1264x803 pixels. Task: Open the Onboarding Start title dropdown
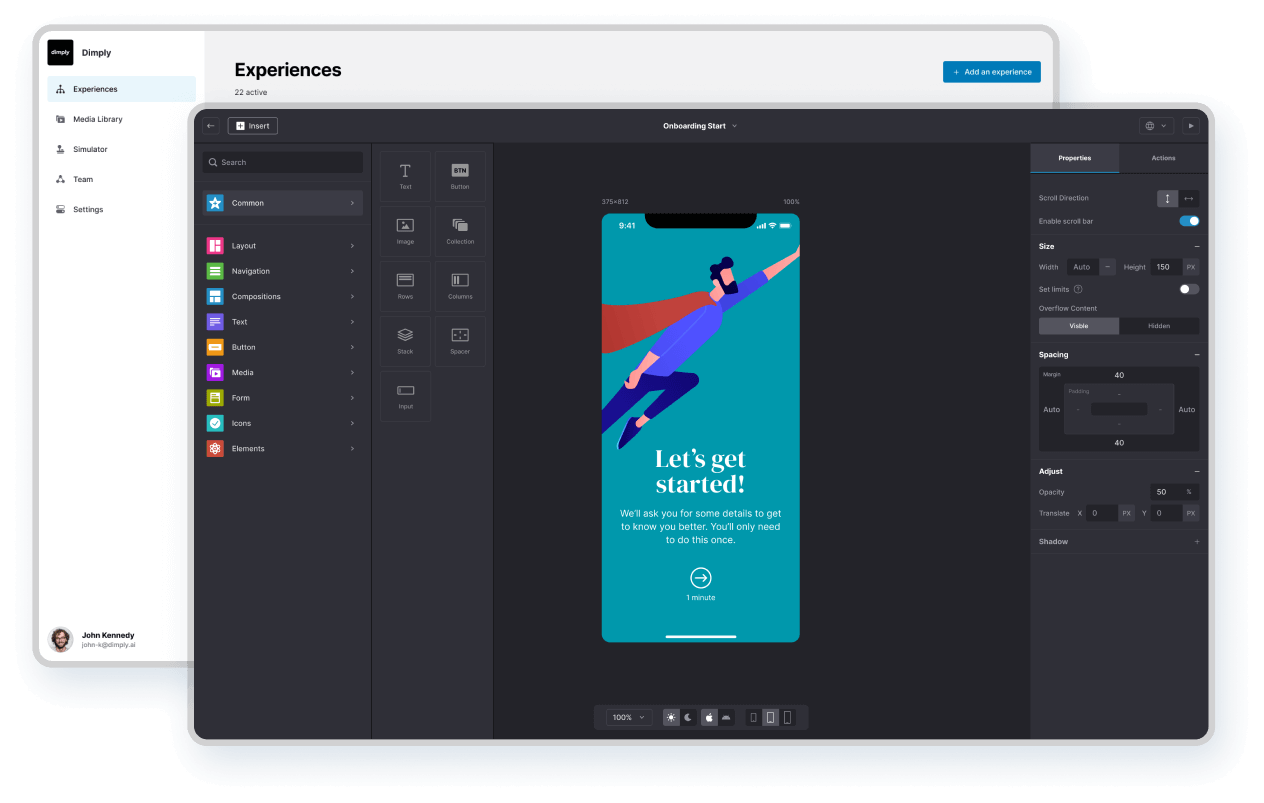[x=700, y=126]
